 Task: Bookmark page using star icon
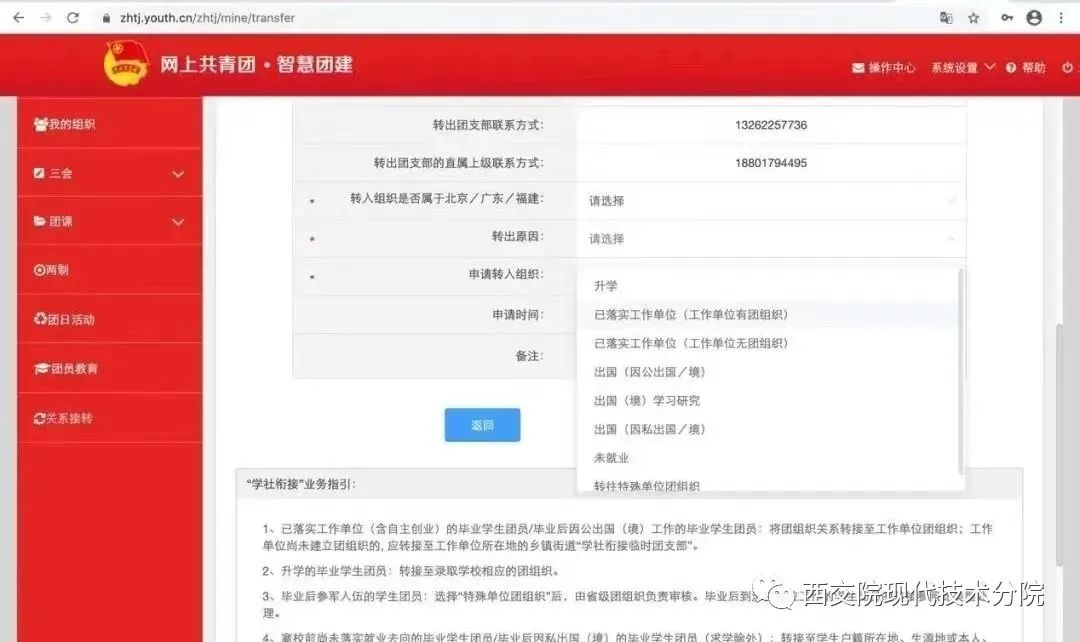pyautogui.click(x=973, y=18)
